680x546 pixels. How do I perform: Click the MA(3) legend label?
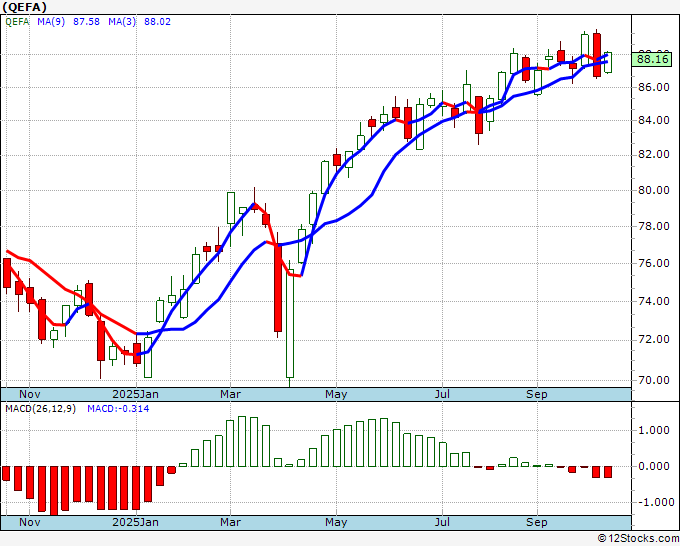(x=122, y=22)
